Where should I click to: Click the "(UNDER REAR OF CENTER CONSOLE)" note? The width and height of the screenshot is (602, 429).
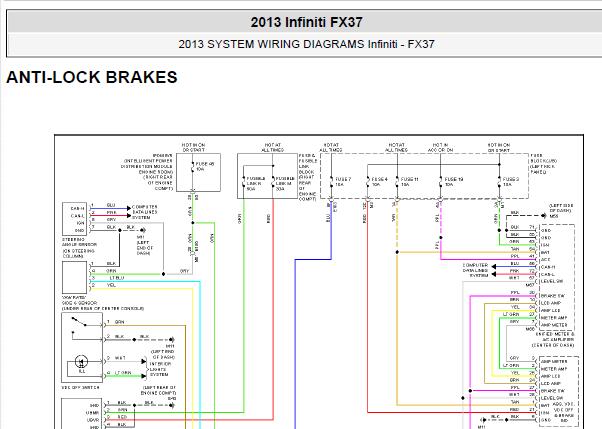click(x=103, y=308)
